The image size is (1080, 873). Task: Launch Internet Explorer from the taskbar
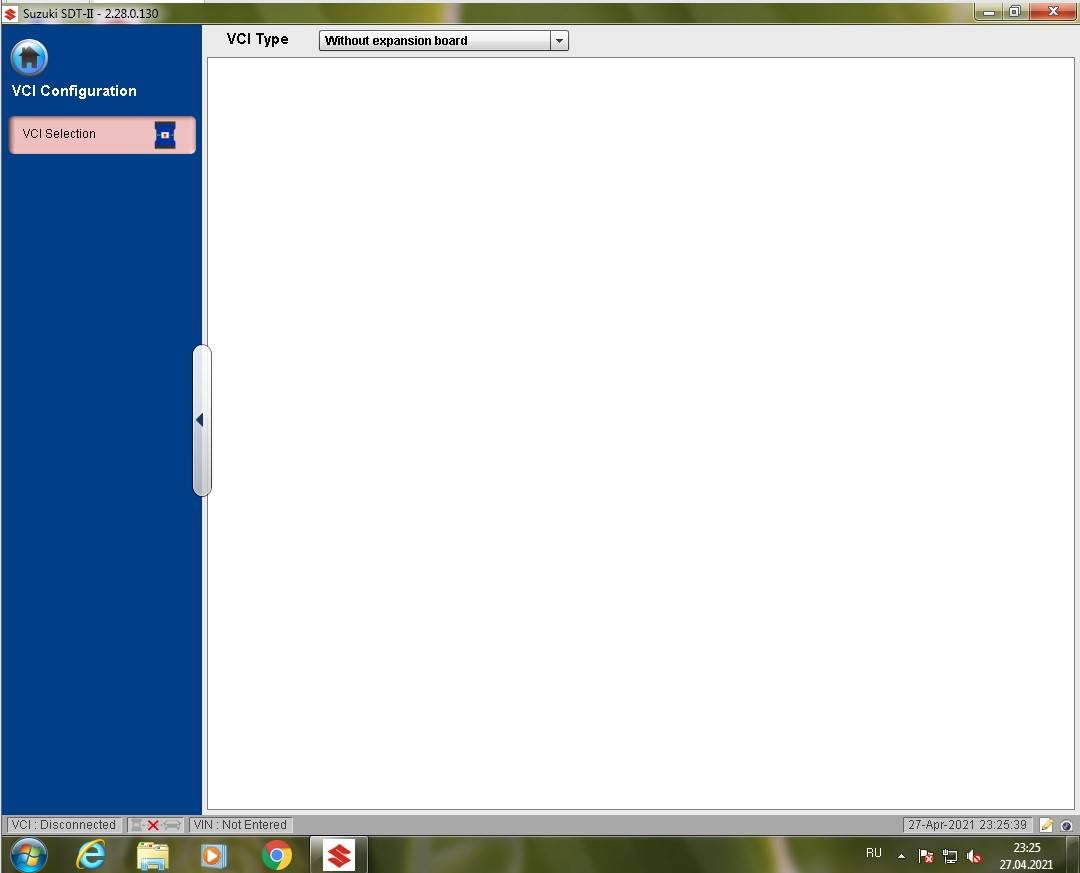(x=91, y=855)
